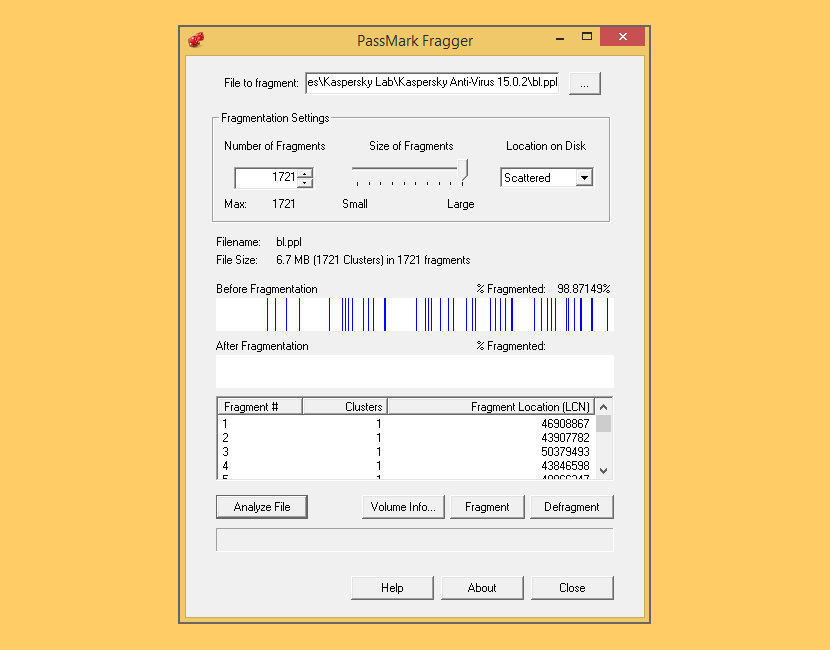Viewport: 830px width, 650px height.
Task: Click the fragment list scrollbar thumb
Action: click(x=603, y=423)
